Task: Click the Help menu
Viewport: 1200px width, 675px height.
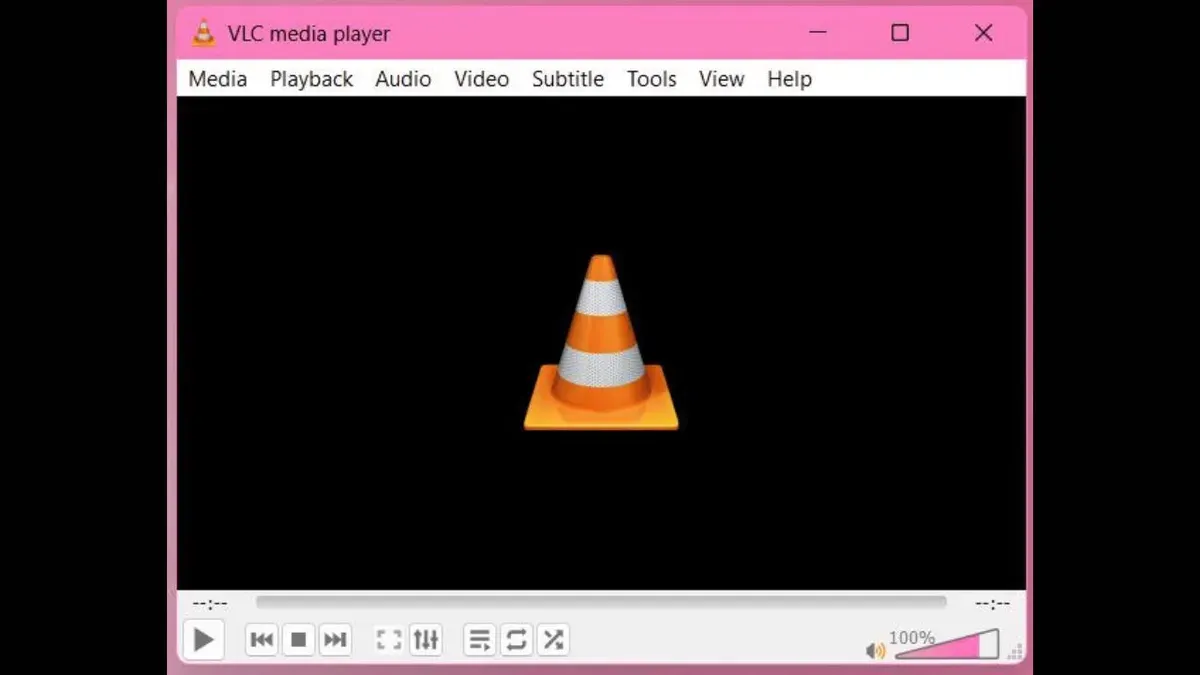Action: [x=789, y=79]
